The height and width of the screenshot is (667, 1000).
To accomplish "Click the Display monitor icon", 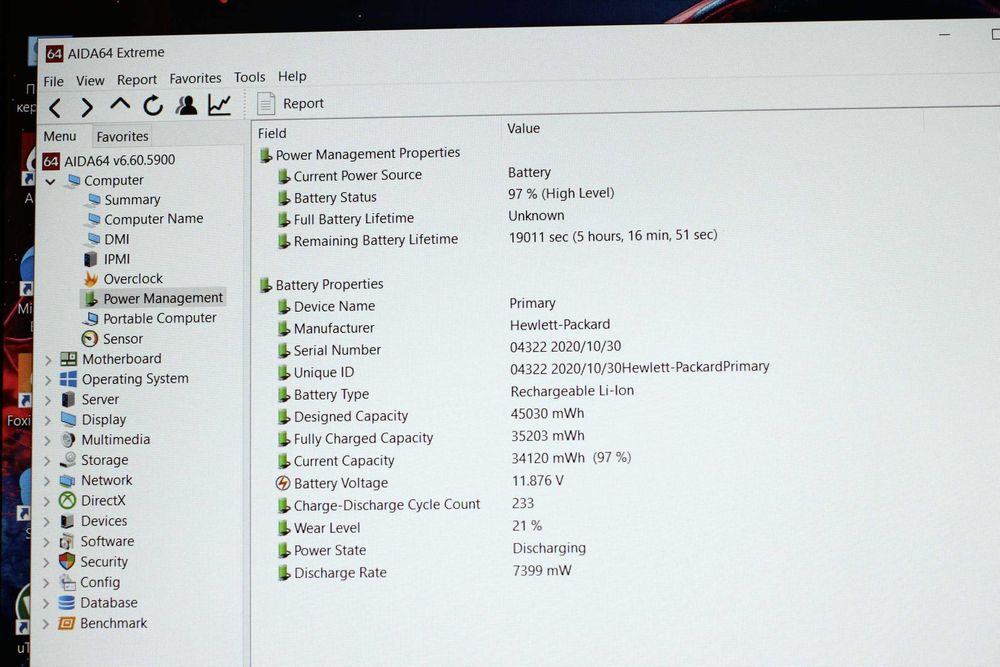I will [x=68, y=420].
